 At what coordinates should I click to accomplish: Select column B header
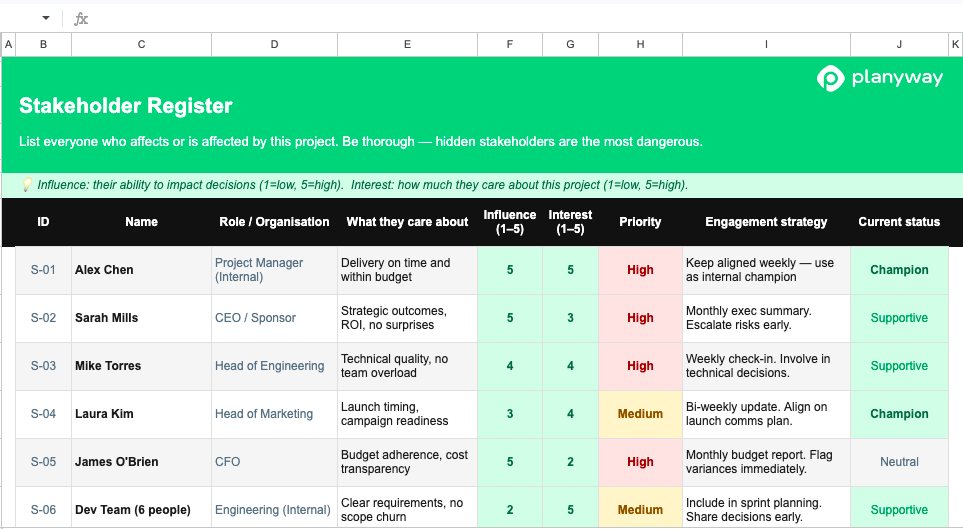pyautogui.click(x=43, y=44)
